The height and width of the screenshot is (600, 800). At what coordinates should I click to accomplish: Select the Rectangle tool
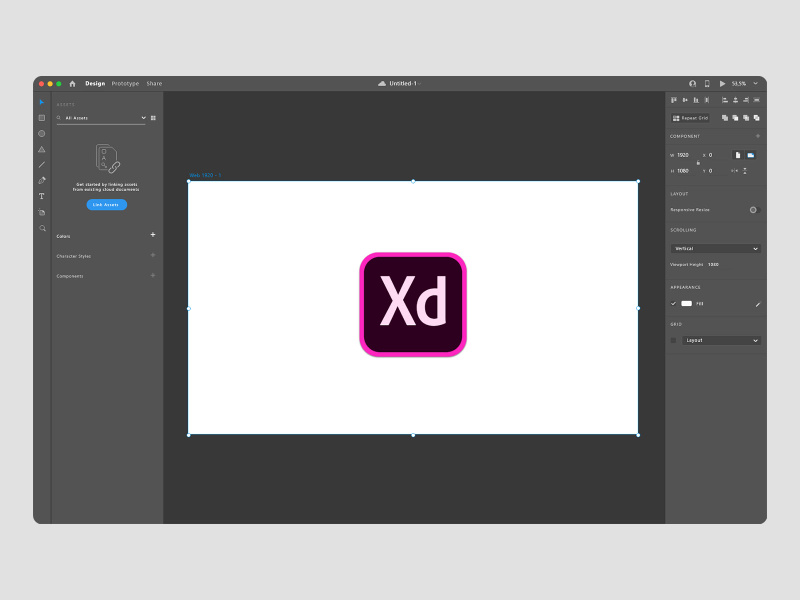(x=42, y=117)
